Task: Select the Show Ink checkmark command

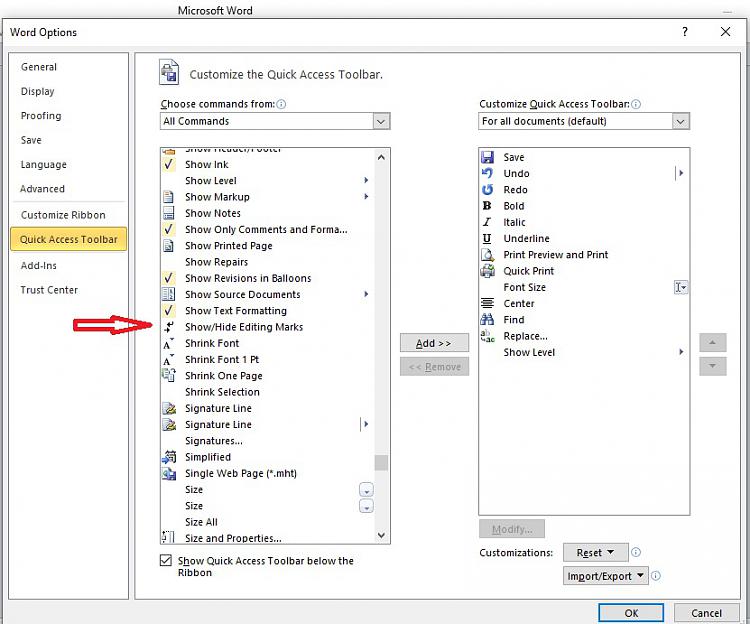Action: click(267, 164)
